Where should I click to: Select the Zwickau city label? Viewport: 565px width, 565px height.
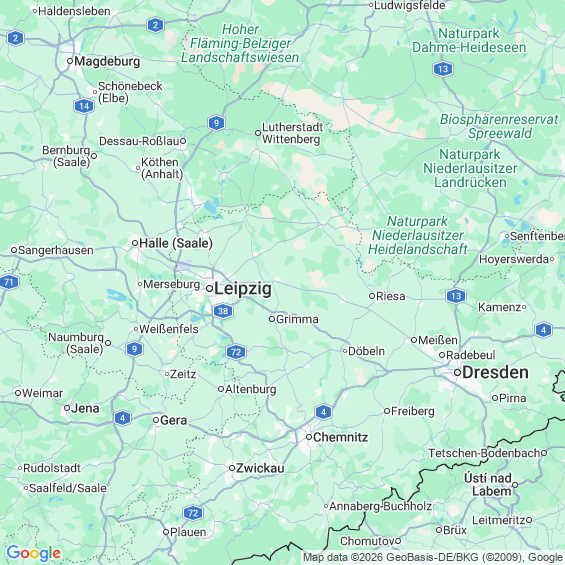pos(260,468)
